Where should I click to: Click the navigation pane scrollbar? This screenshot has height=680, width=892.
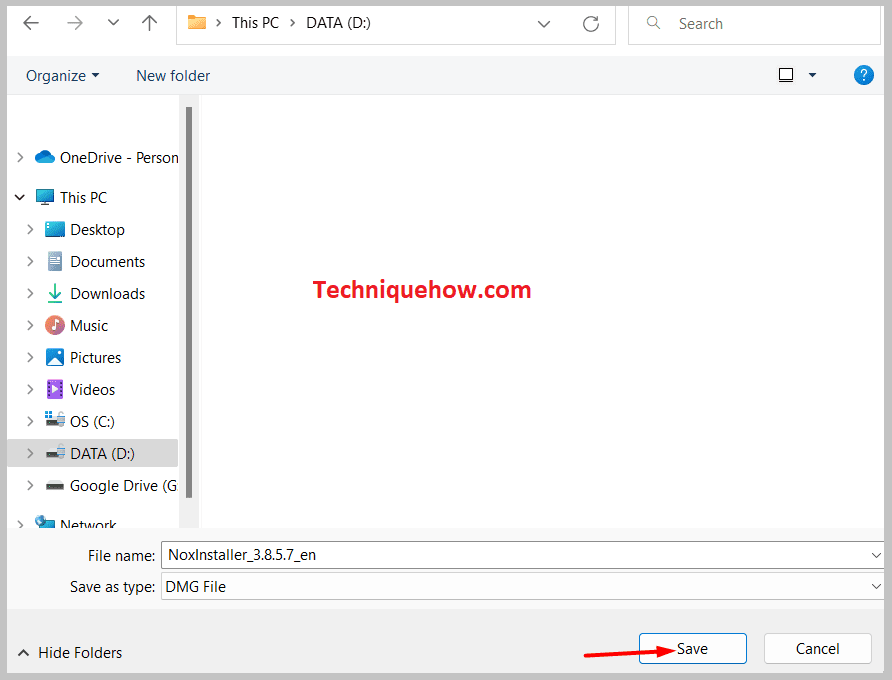[189, 302]
